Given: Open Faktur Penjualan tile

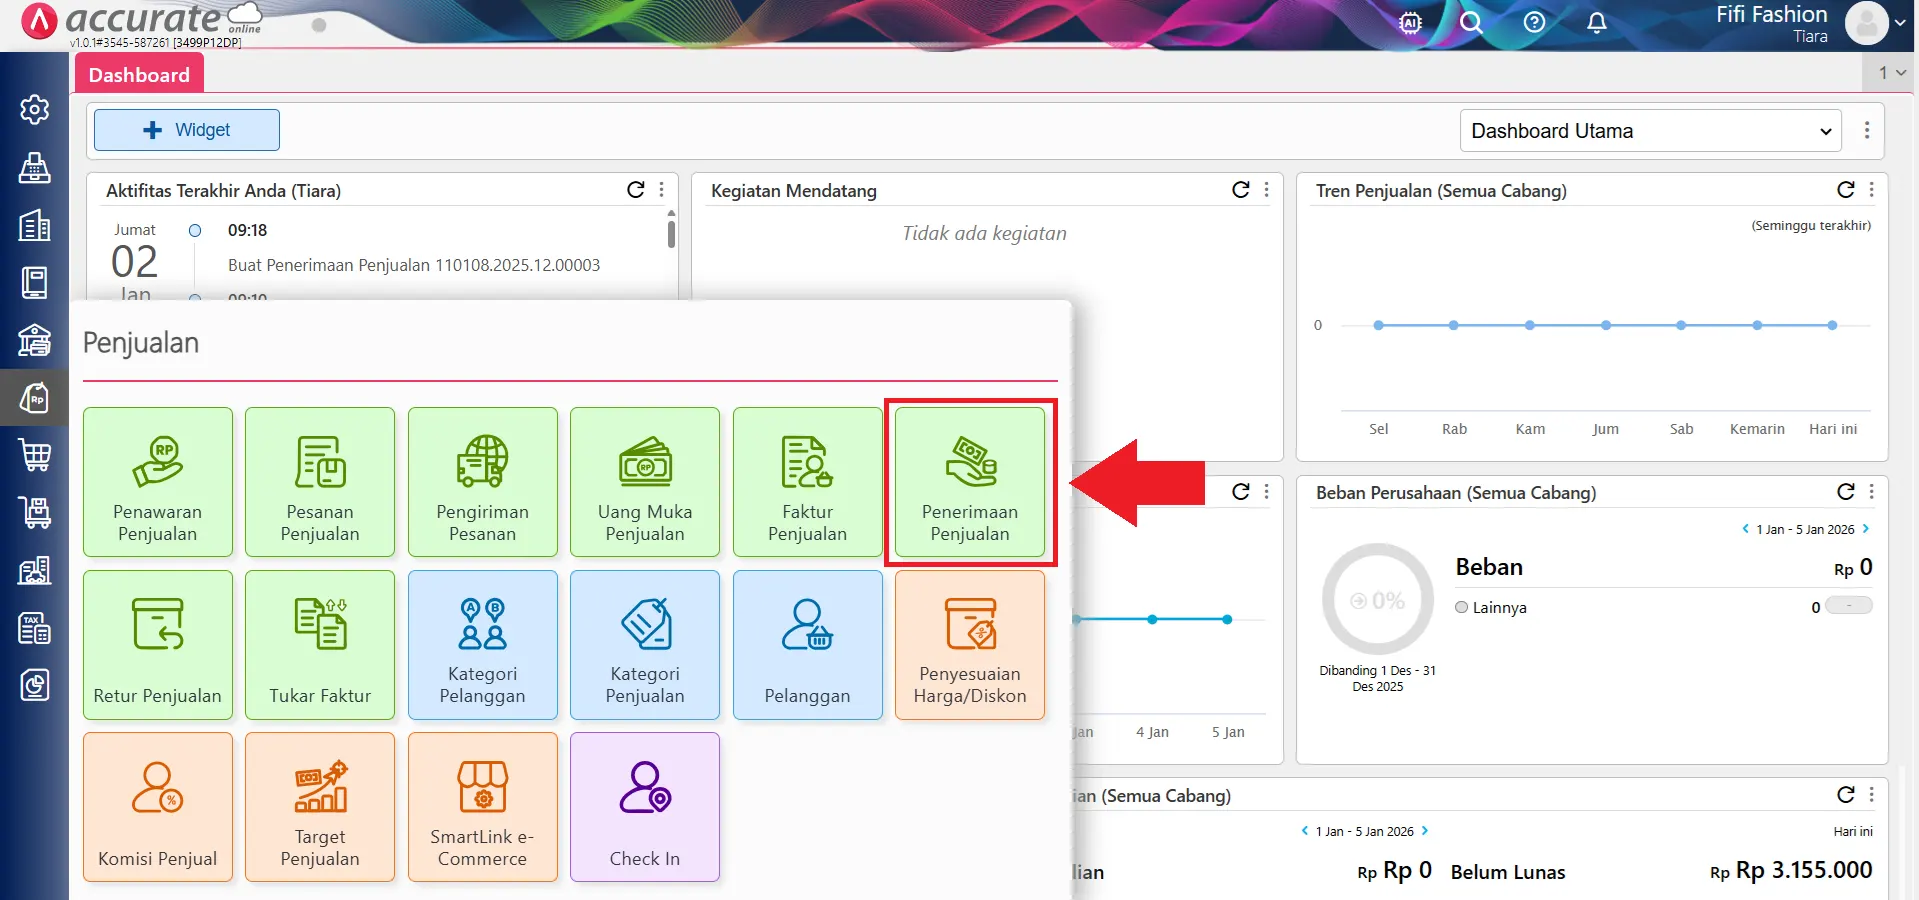Looking at the screenshot, I should pos(807,482).
